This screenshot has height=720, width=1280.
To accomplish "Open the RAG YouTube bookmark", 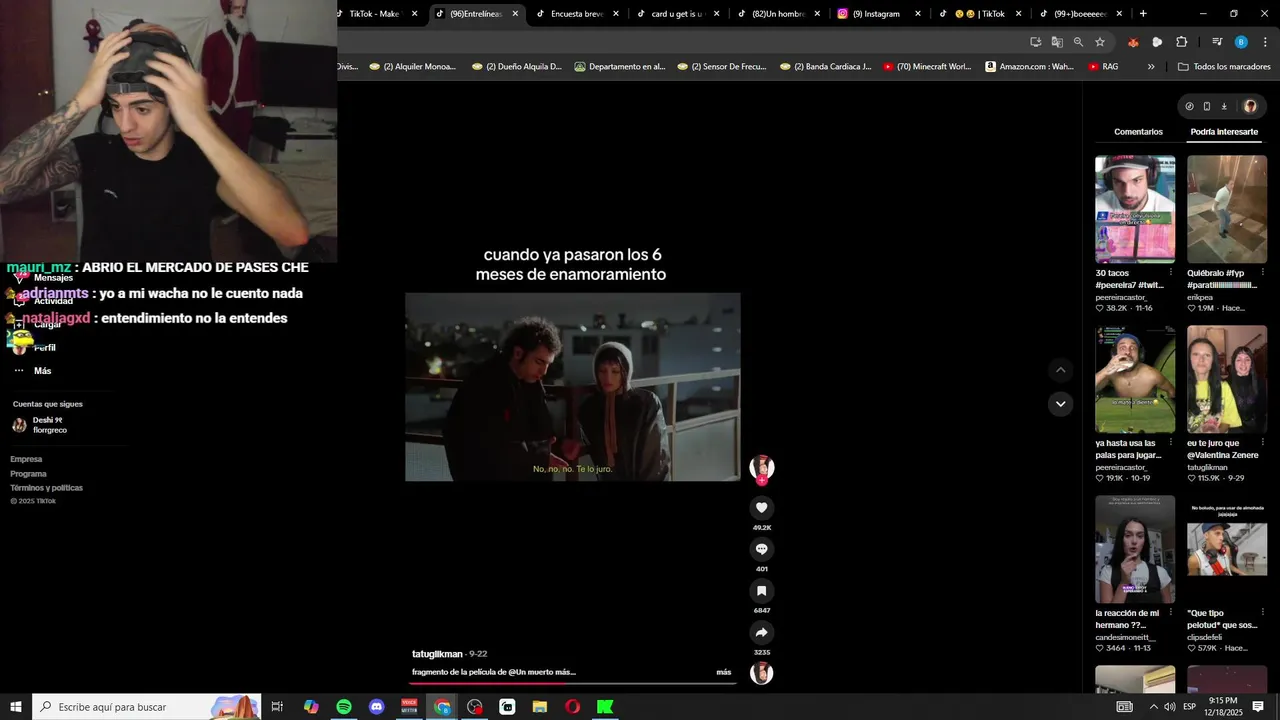I will (1103, 67).
